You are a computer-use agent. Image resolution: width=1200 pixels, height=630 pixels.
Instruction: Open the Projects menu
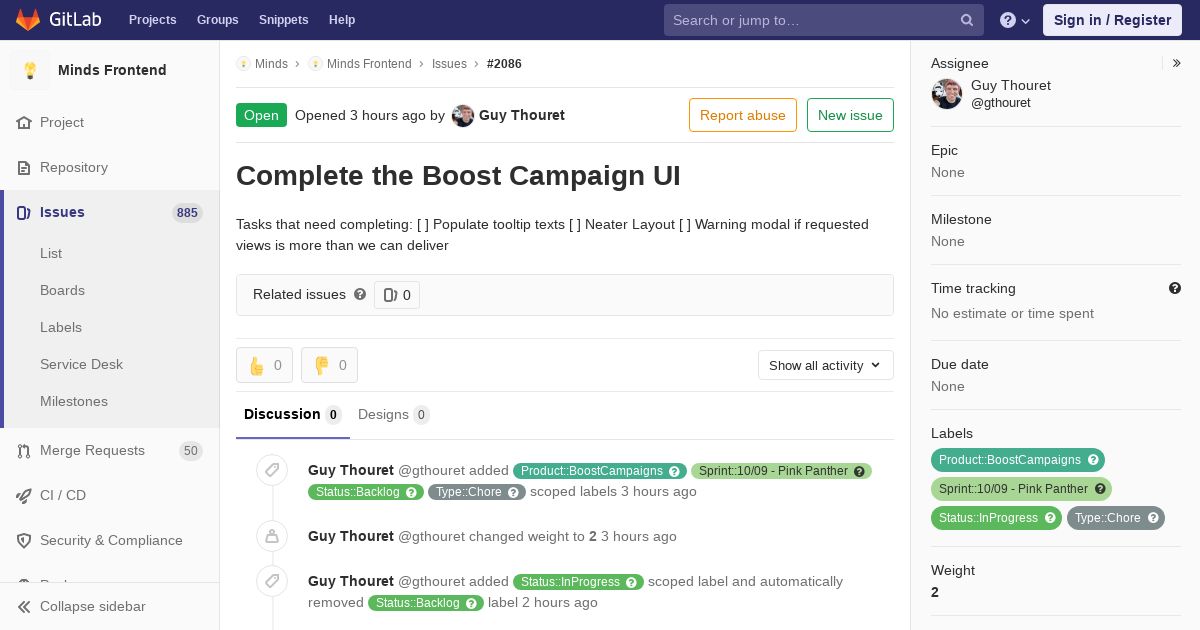pos(152,20)
